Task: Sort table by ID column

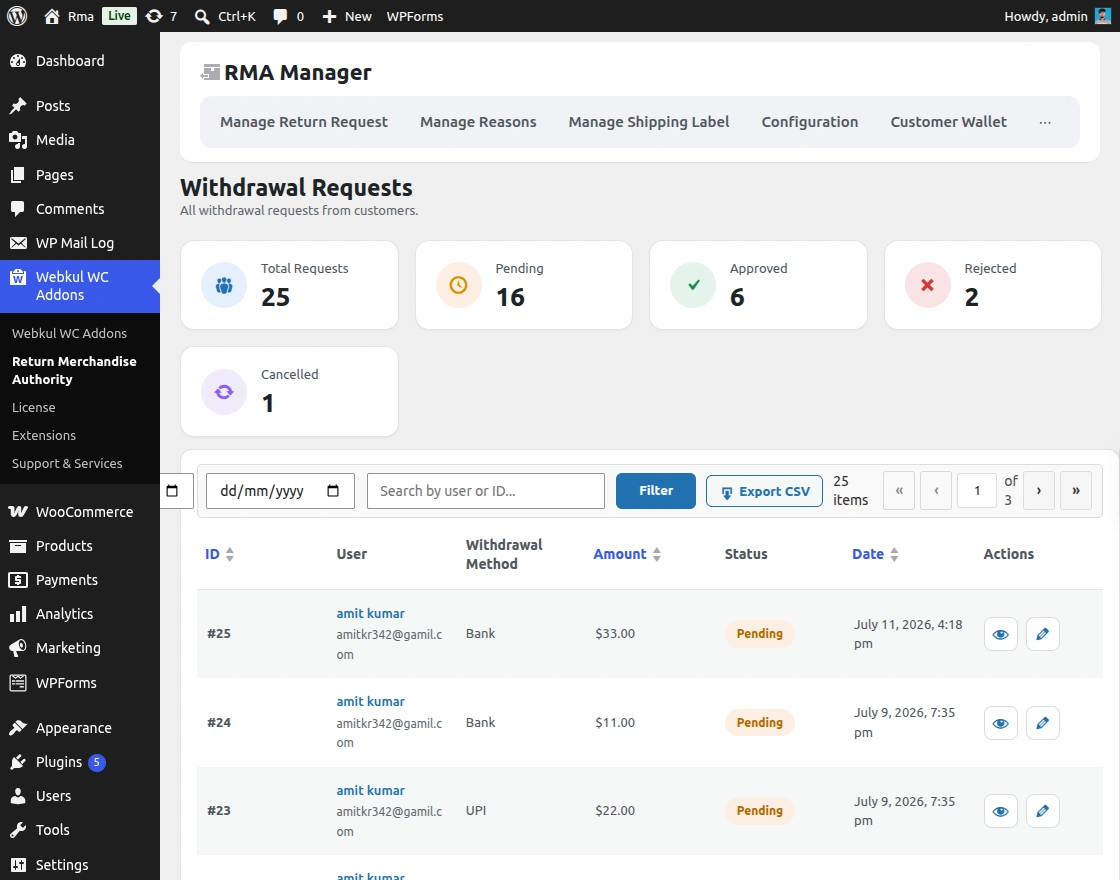Action: [219, 554]
